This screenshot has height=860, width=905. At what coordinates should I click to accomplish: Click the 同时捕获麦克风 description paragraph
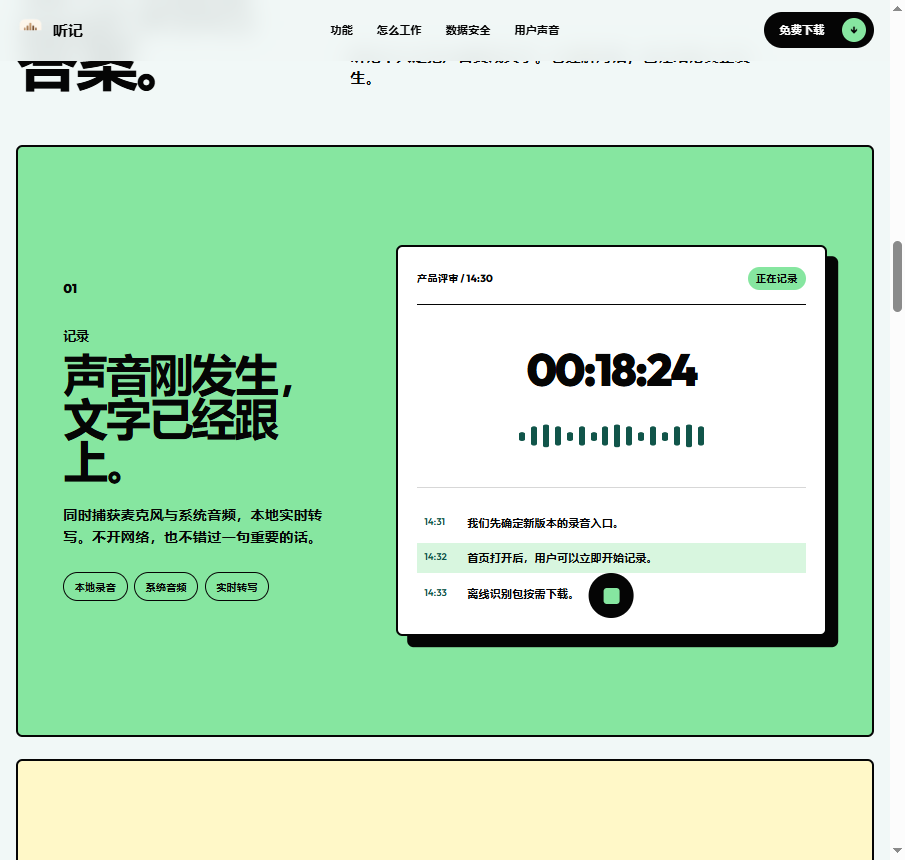(x=193, y=526)
